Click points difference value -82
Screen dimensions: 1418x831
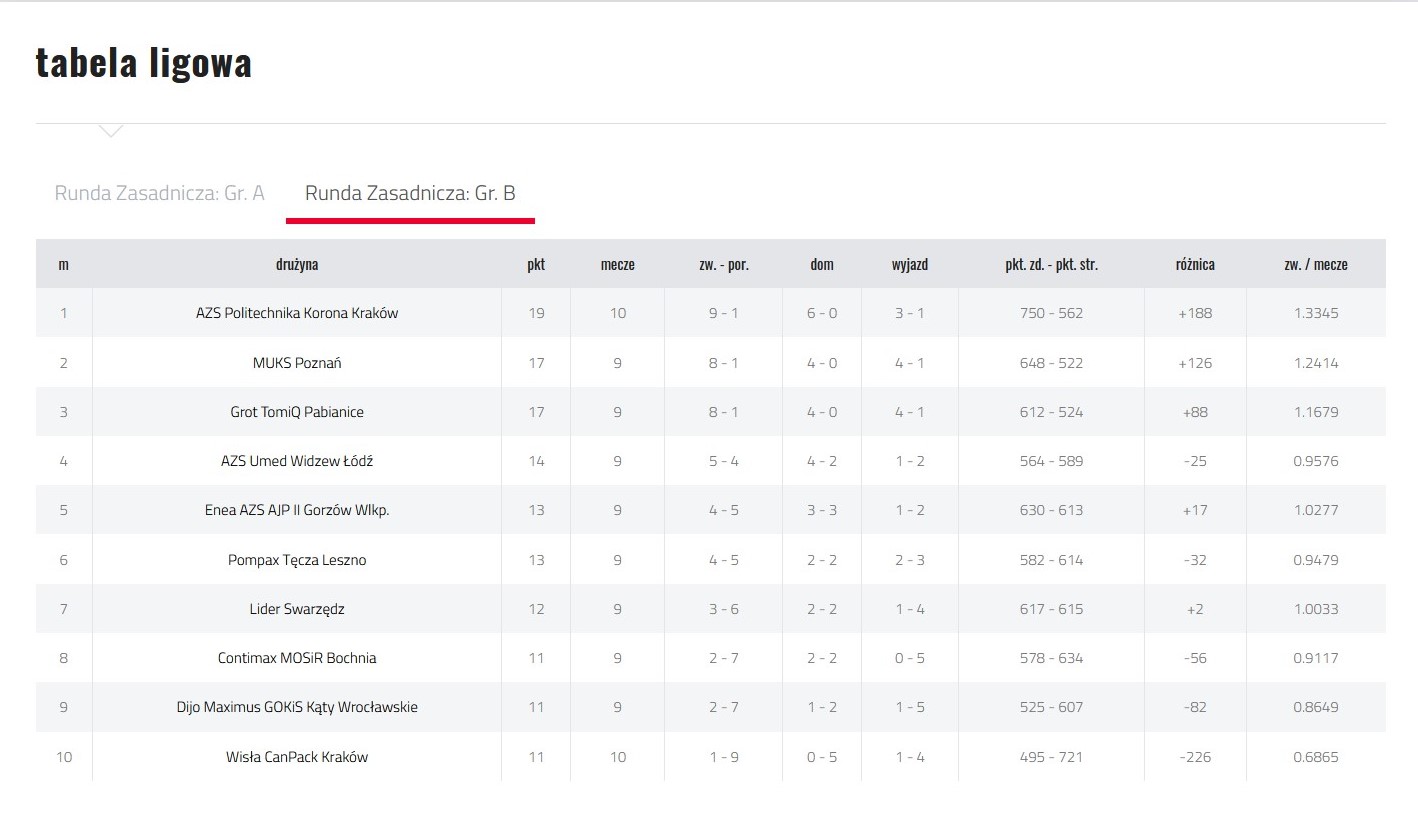point(1195,707)
